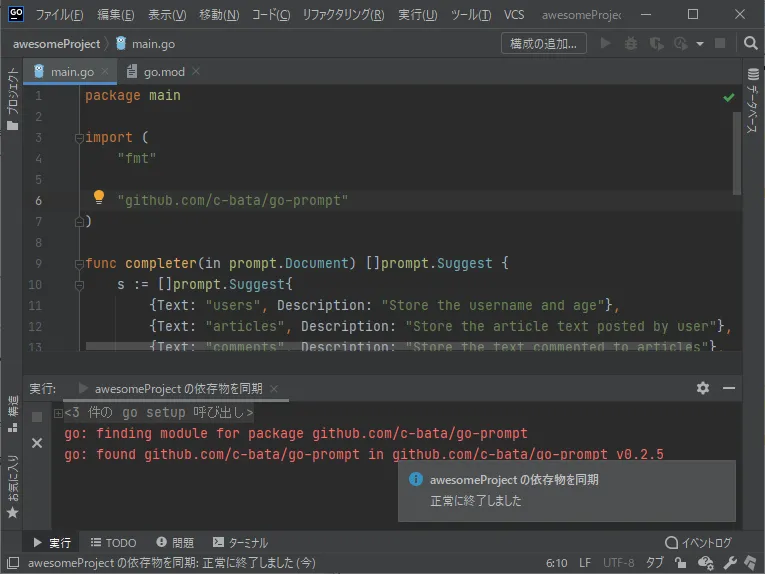765x574 pixels.
Task: Click the green inspection checkmark icon
Action: [728, 97]
